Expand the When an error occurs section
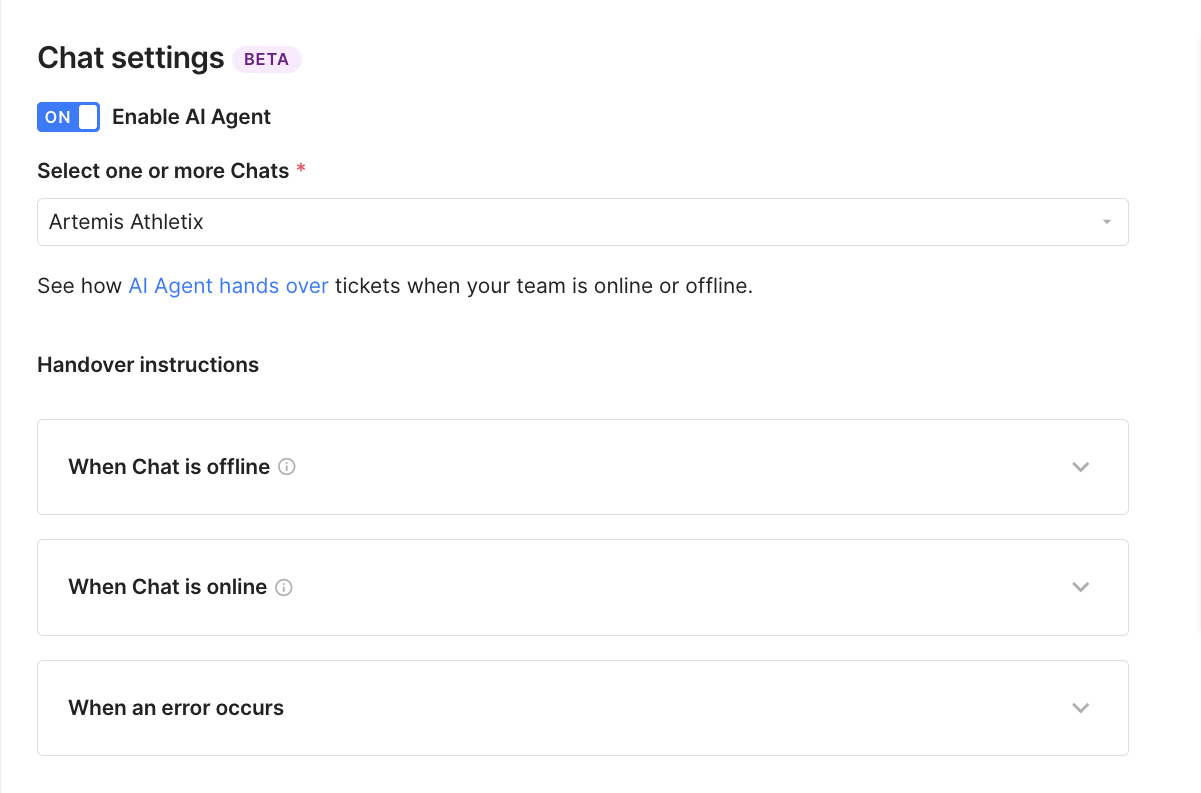The height and width of the screenshot is (793, 1201). (583, 708)
